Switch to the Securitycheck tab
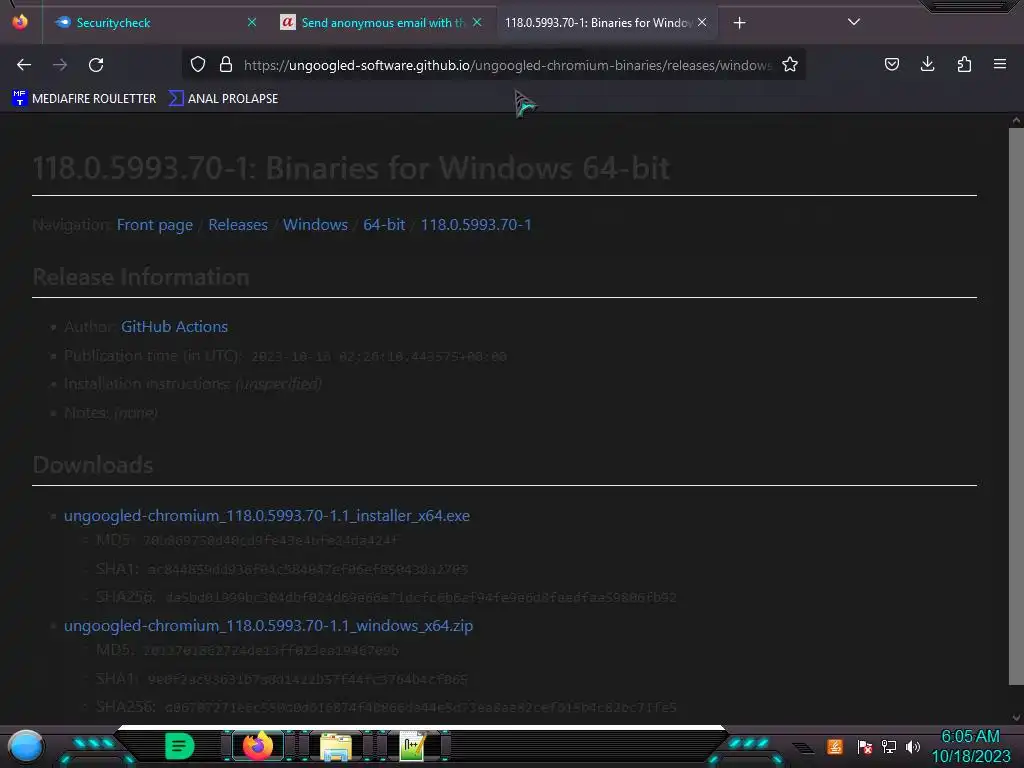This screenshot has width=1024, height=768. [156, 23]
